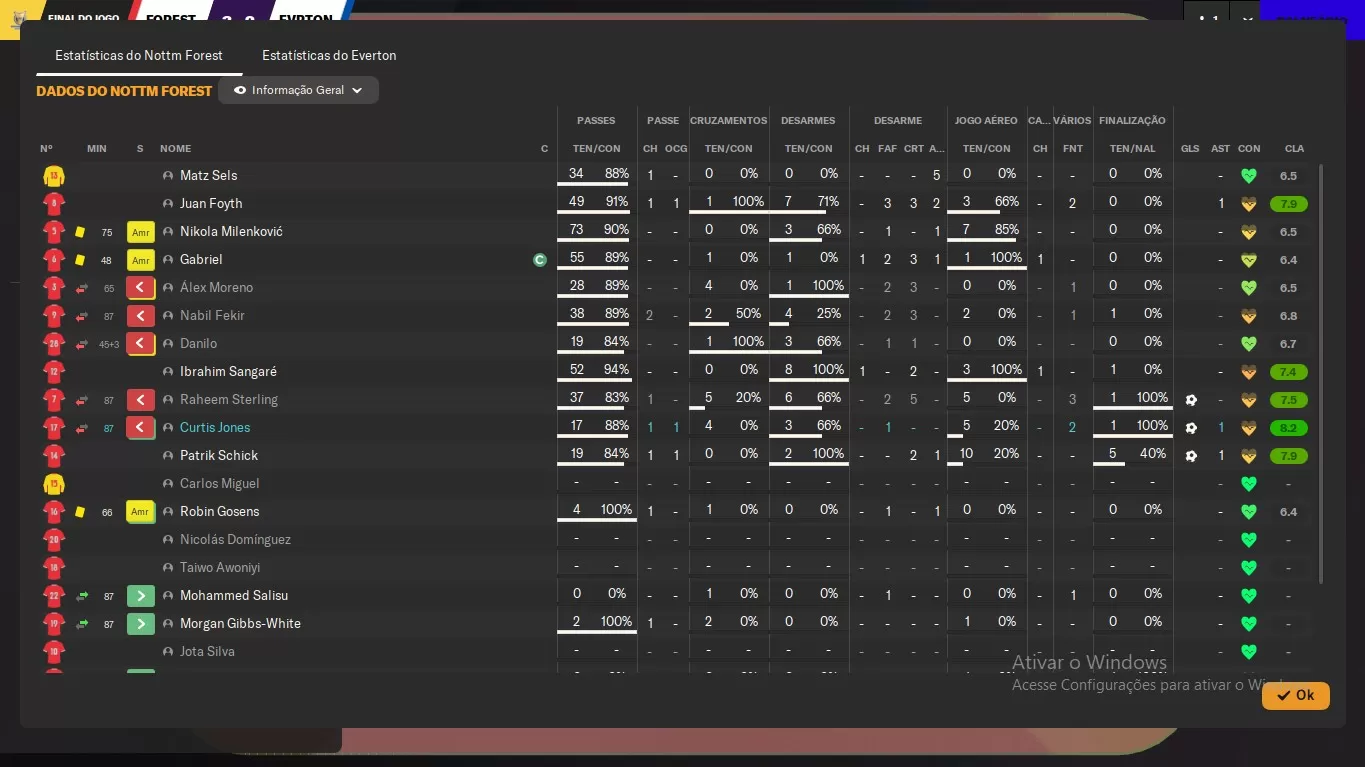Click Carlos Miguel yellow keeper shirt icon

(x=53, y=484)
